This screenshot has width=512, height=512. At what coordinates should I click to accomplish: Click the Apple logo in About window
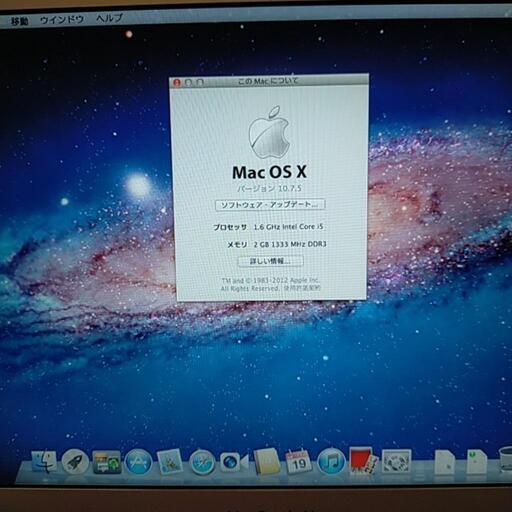coord(269,132)
